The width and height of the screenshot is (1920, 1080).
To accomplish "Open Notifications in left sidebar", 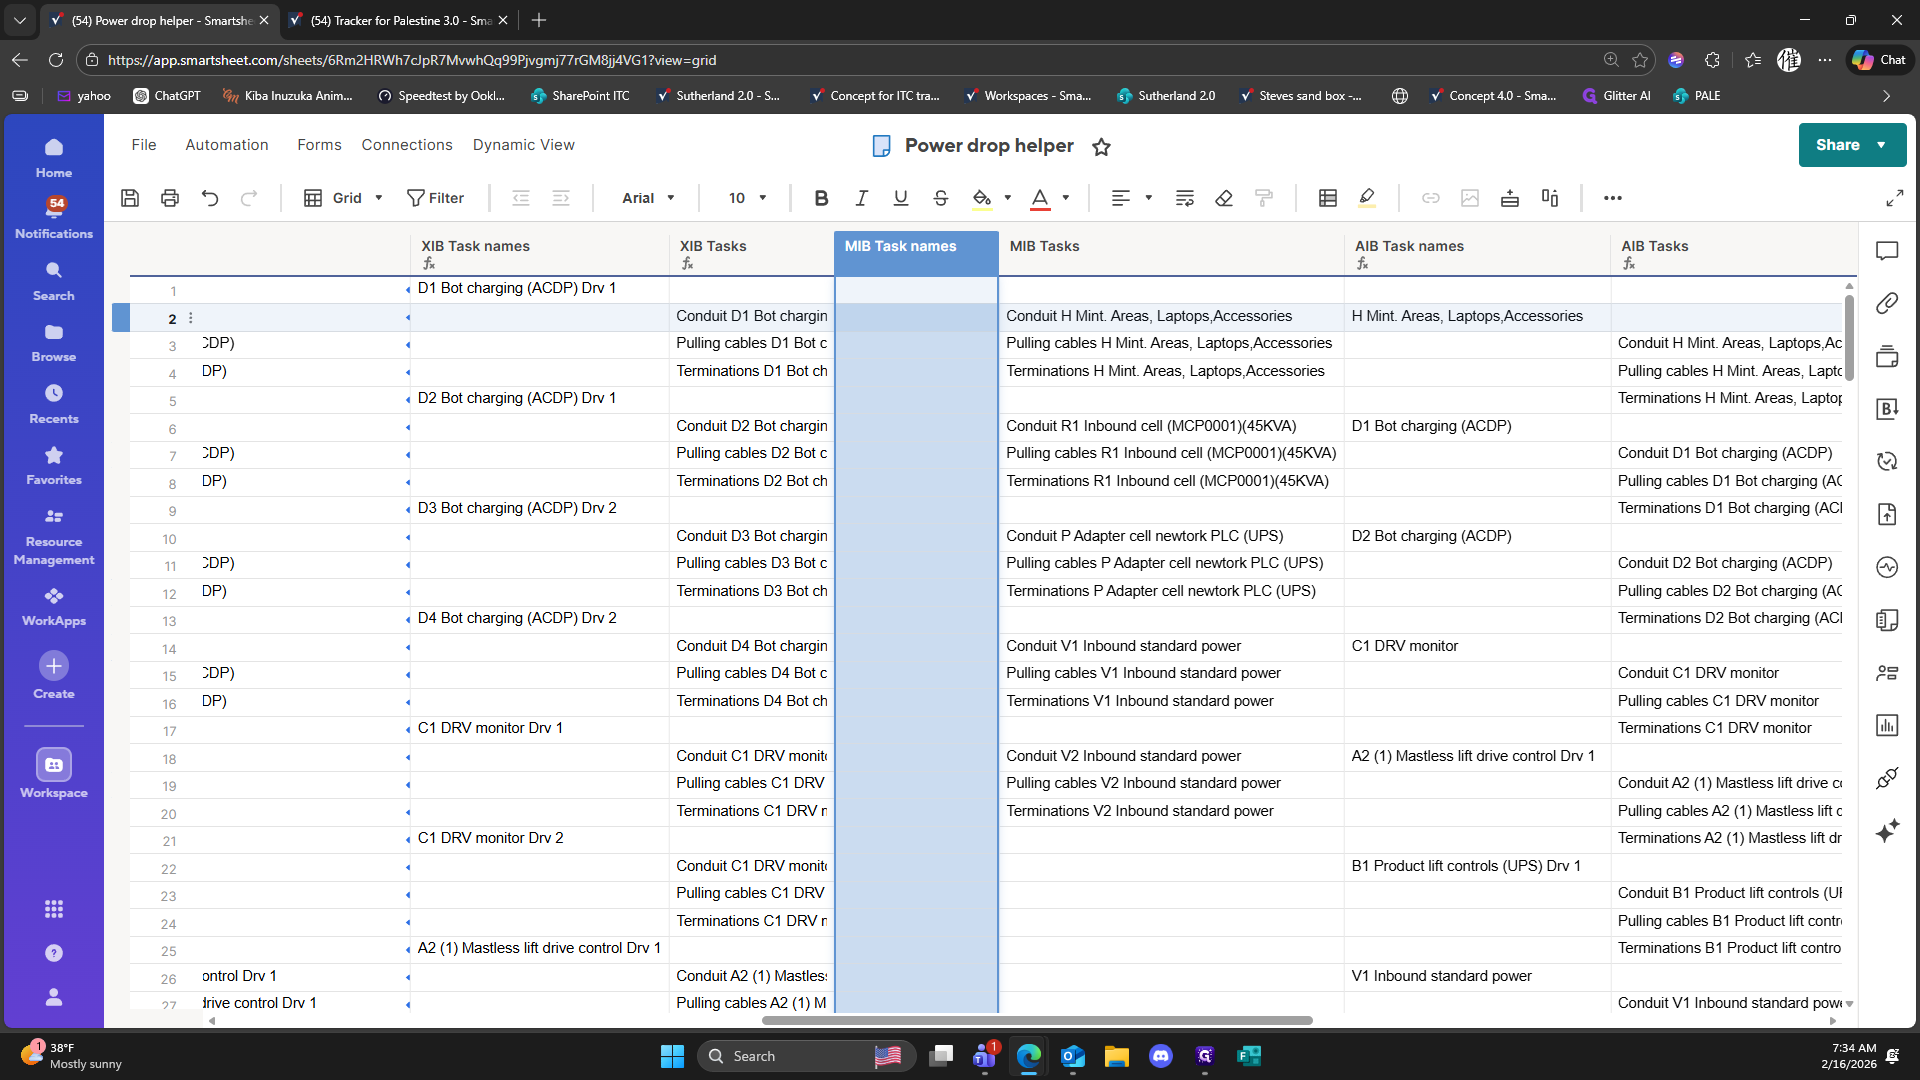I will tap(54, 217).
